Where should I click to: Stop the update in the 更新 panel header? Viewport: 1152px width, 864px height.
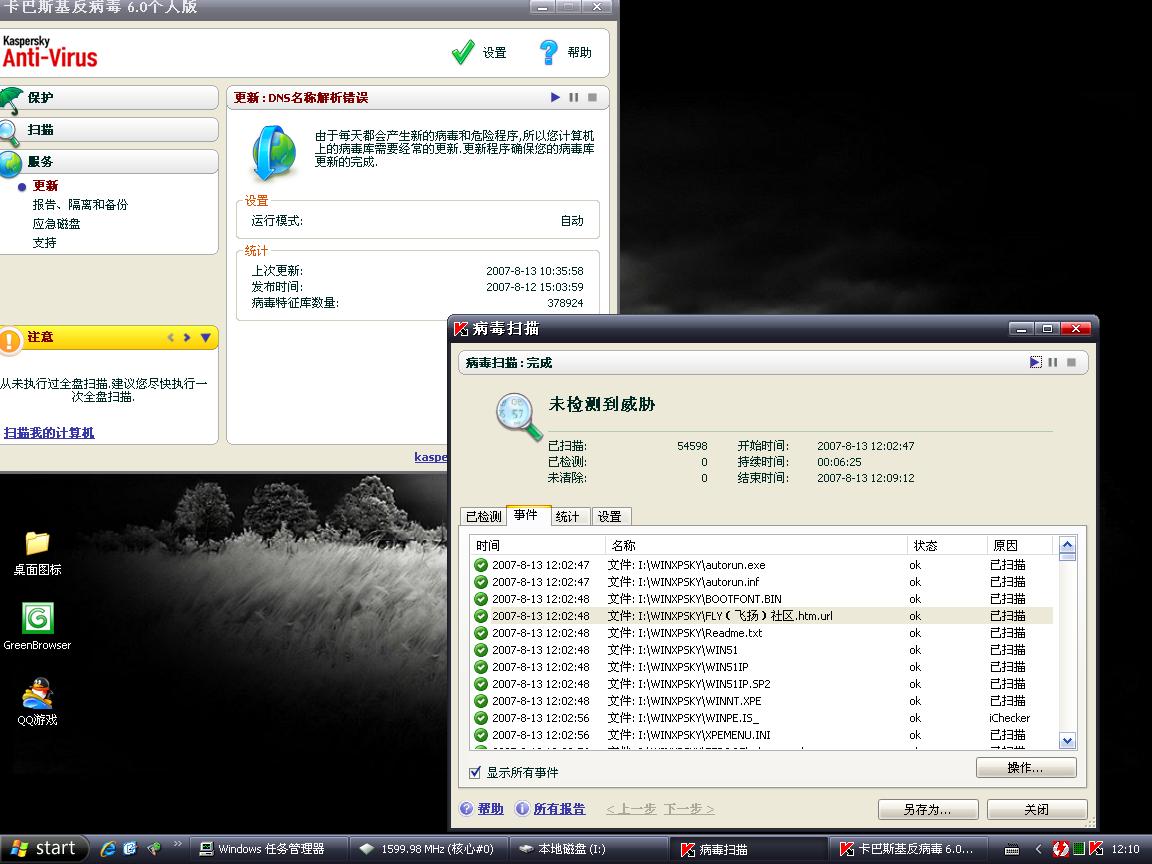coord(592,97)
